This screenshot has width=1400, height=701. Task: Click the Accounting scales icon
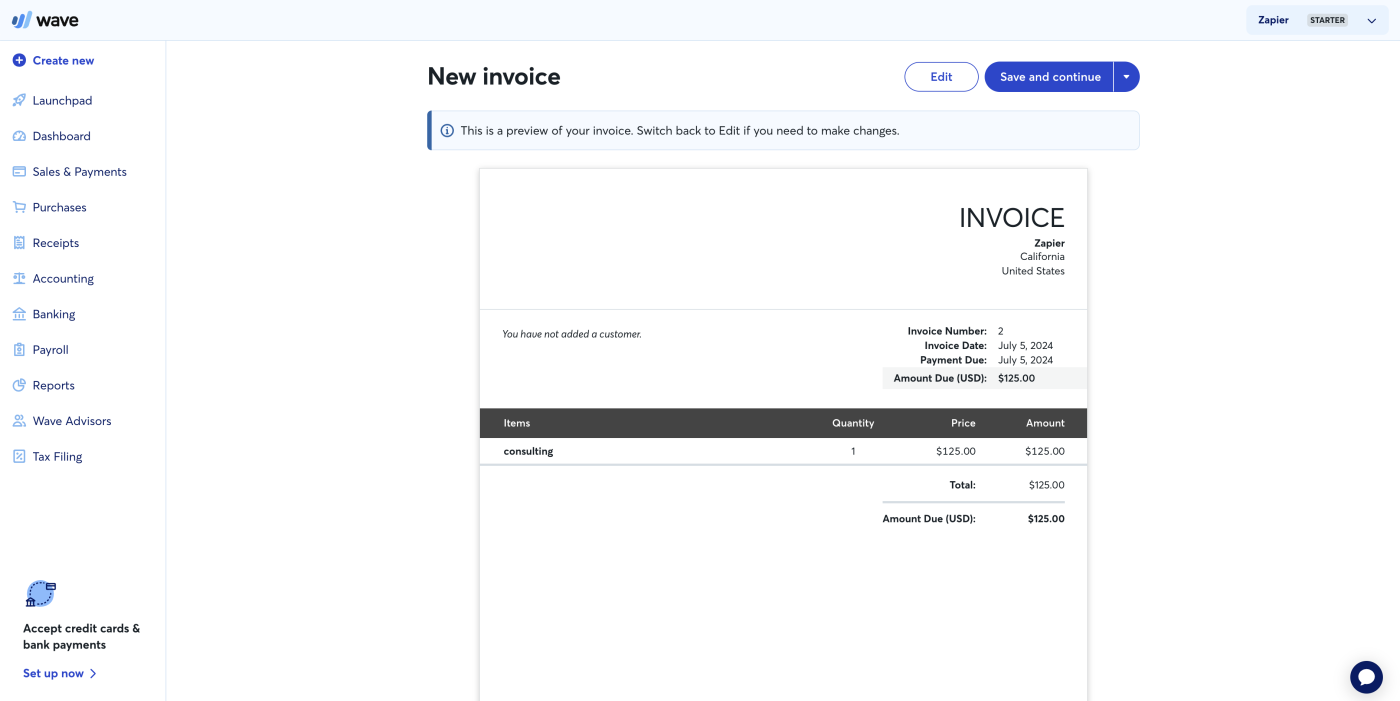19,279
